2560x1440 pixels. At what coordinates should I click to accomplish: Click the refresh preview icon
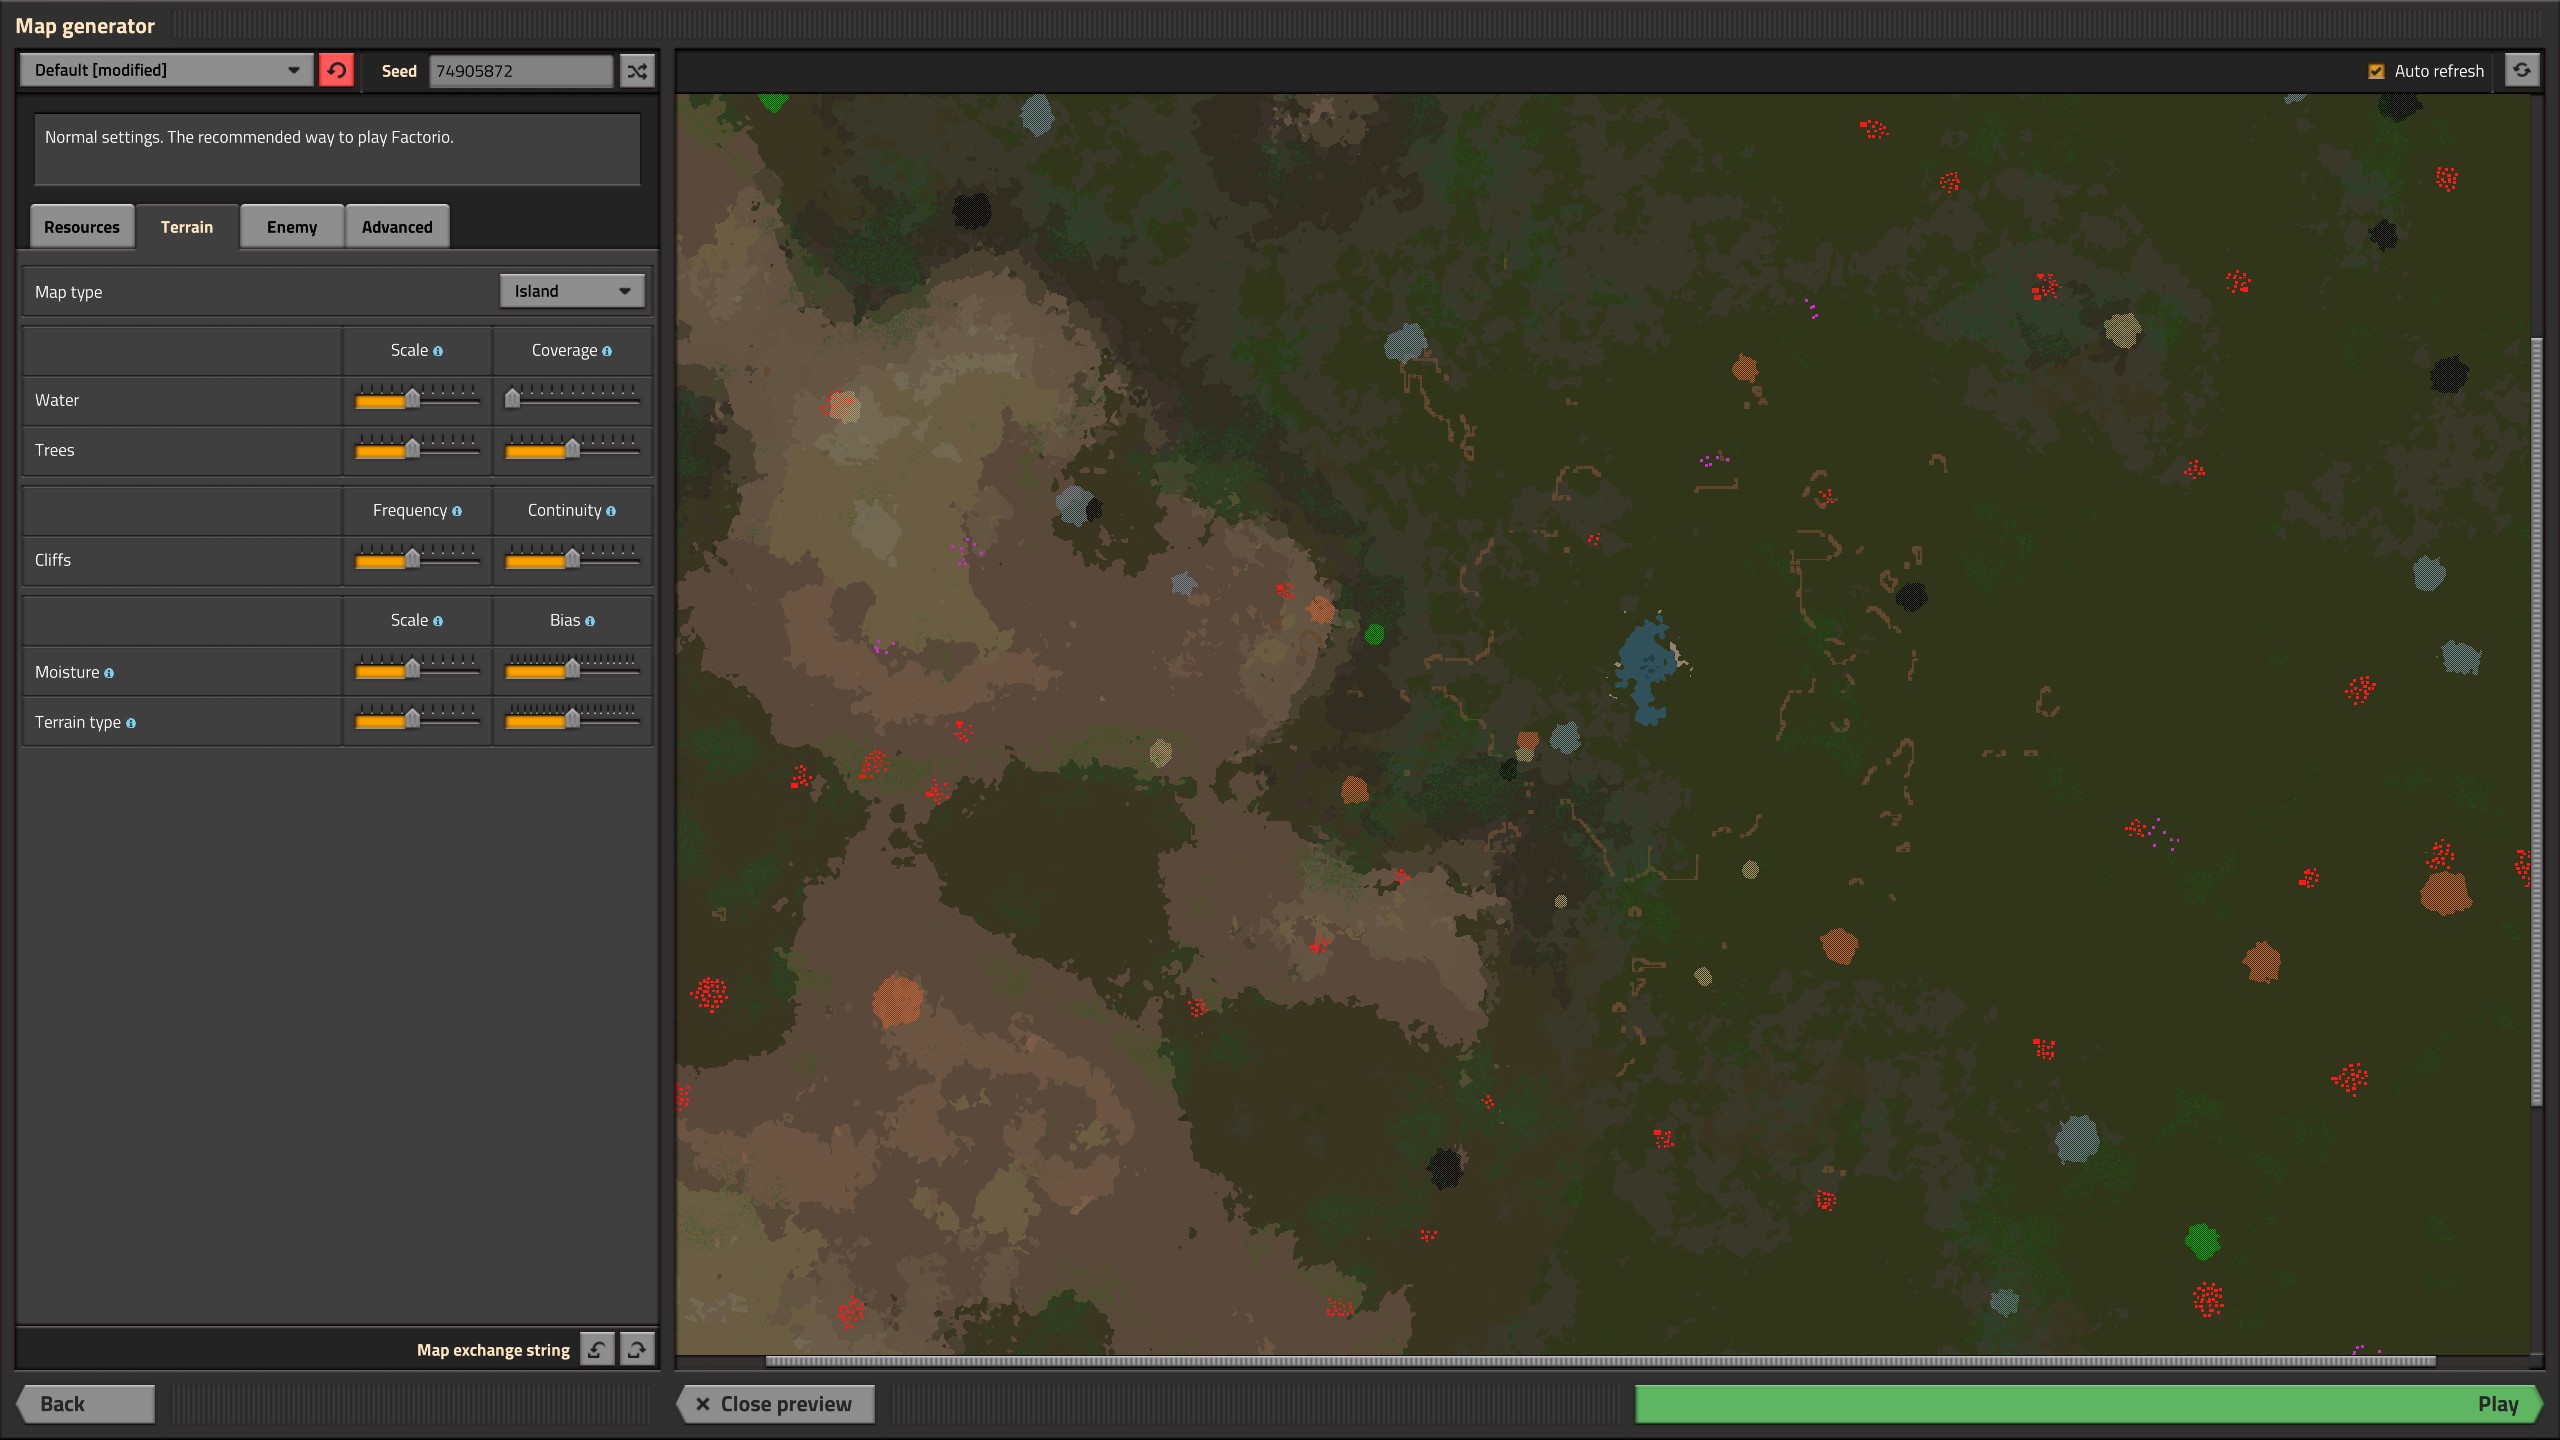click(x=2521, y=70)
